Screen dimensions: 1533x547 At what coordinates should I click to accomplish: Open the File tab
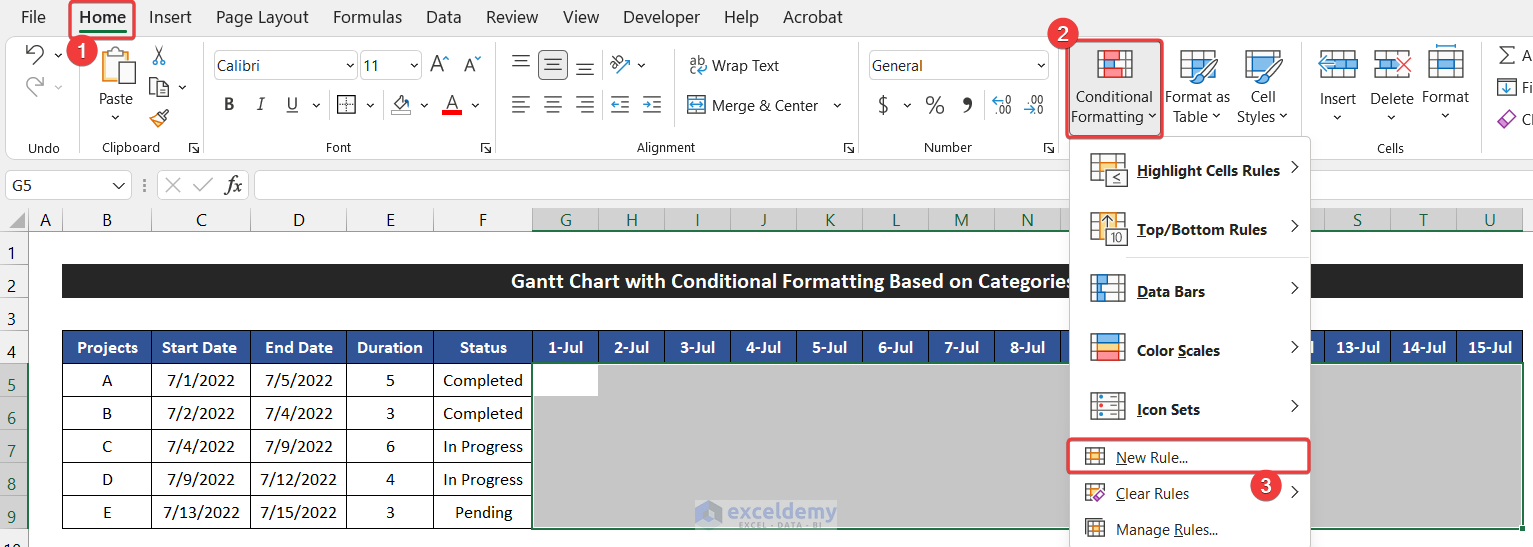33,17
